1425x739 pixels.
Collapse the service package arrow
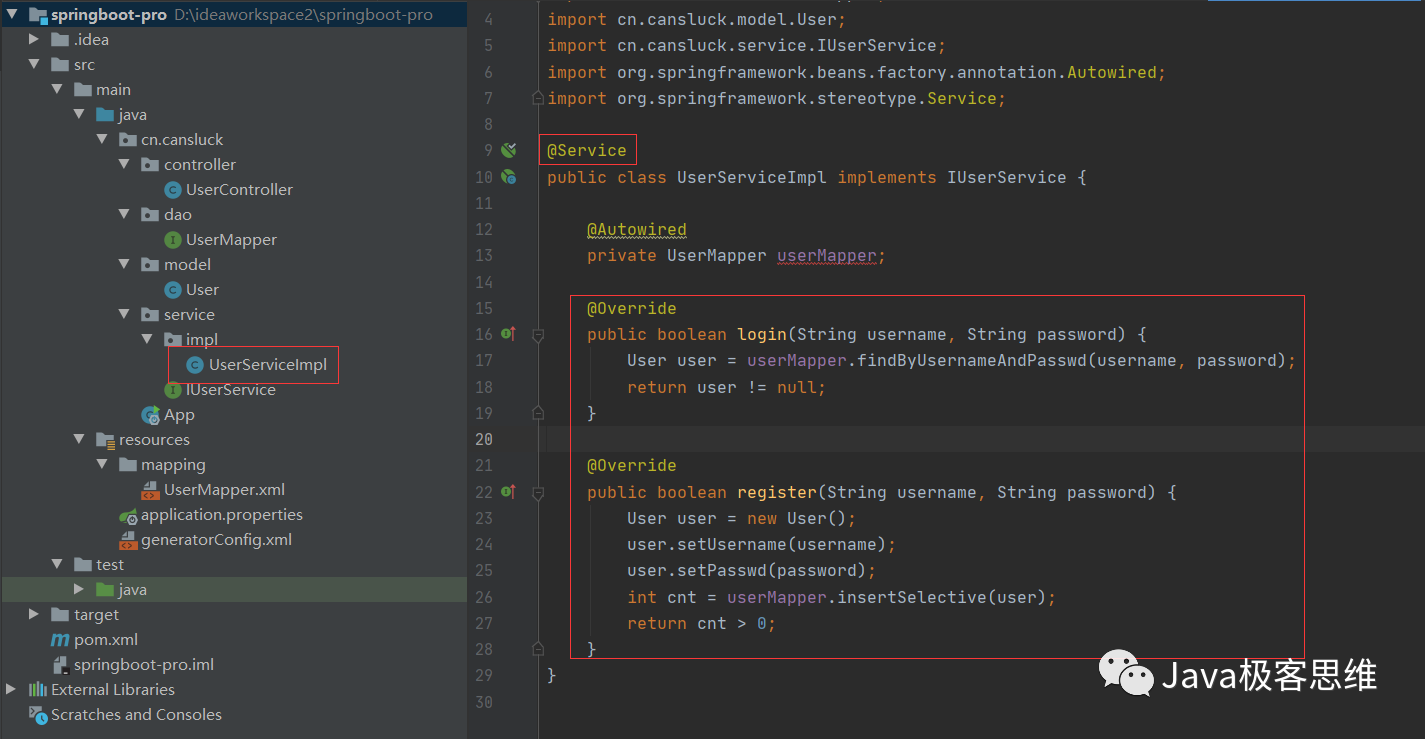point(124,315)
